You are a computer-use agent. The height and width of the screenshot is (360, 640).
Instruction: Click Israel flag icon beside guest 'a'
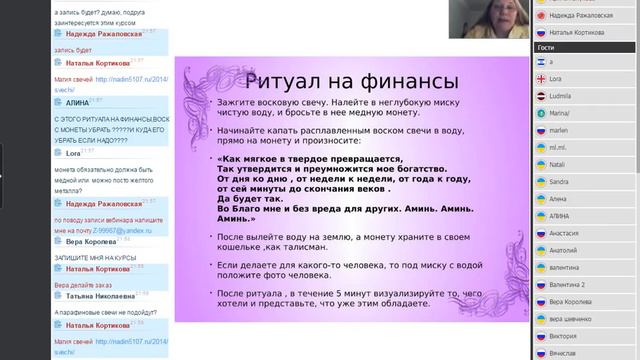(541, 62)
